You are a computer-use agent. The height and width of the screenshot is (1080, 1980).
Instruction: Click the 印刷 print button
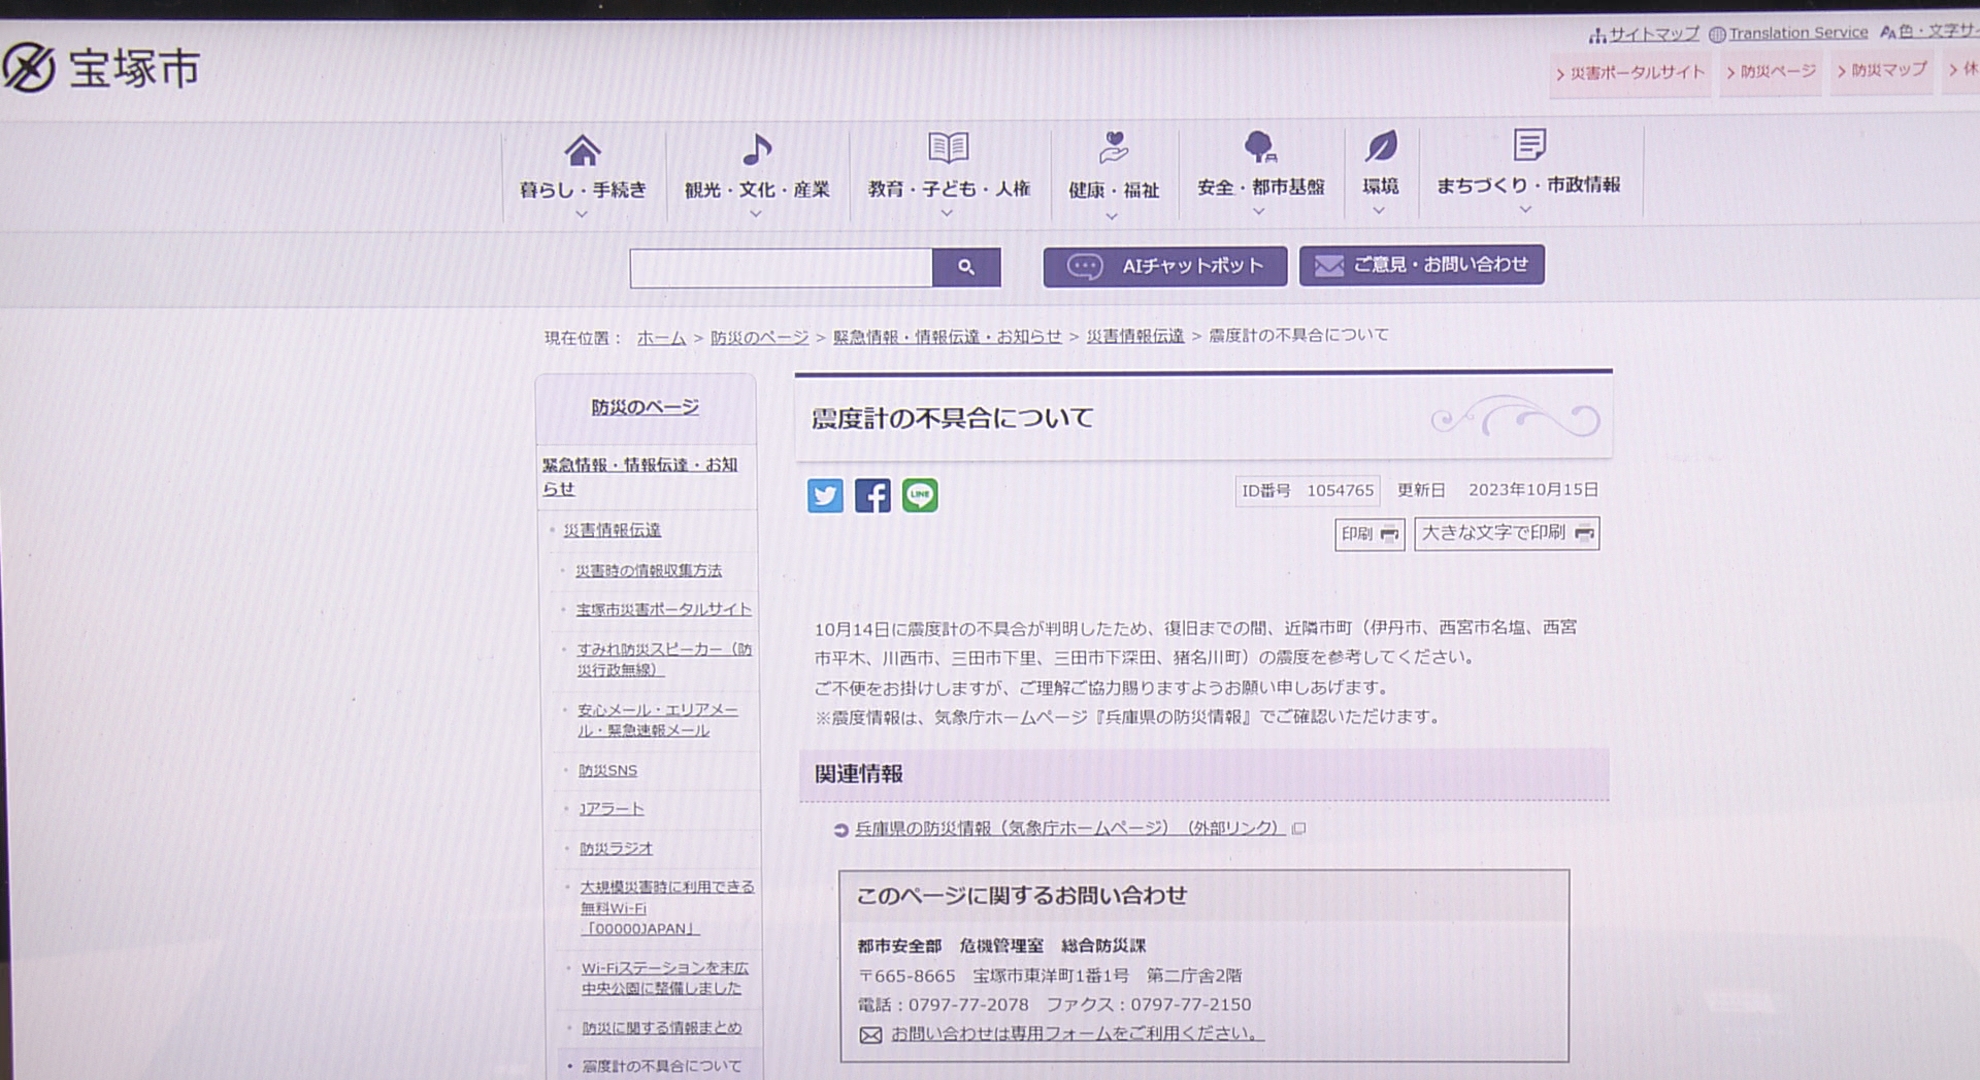click(x=1369, y=534)
